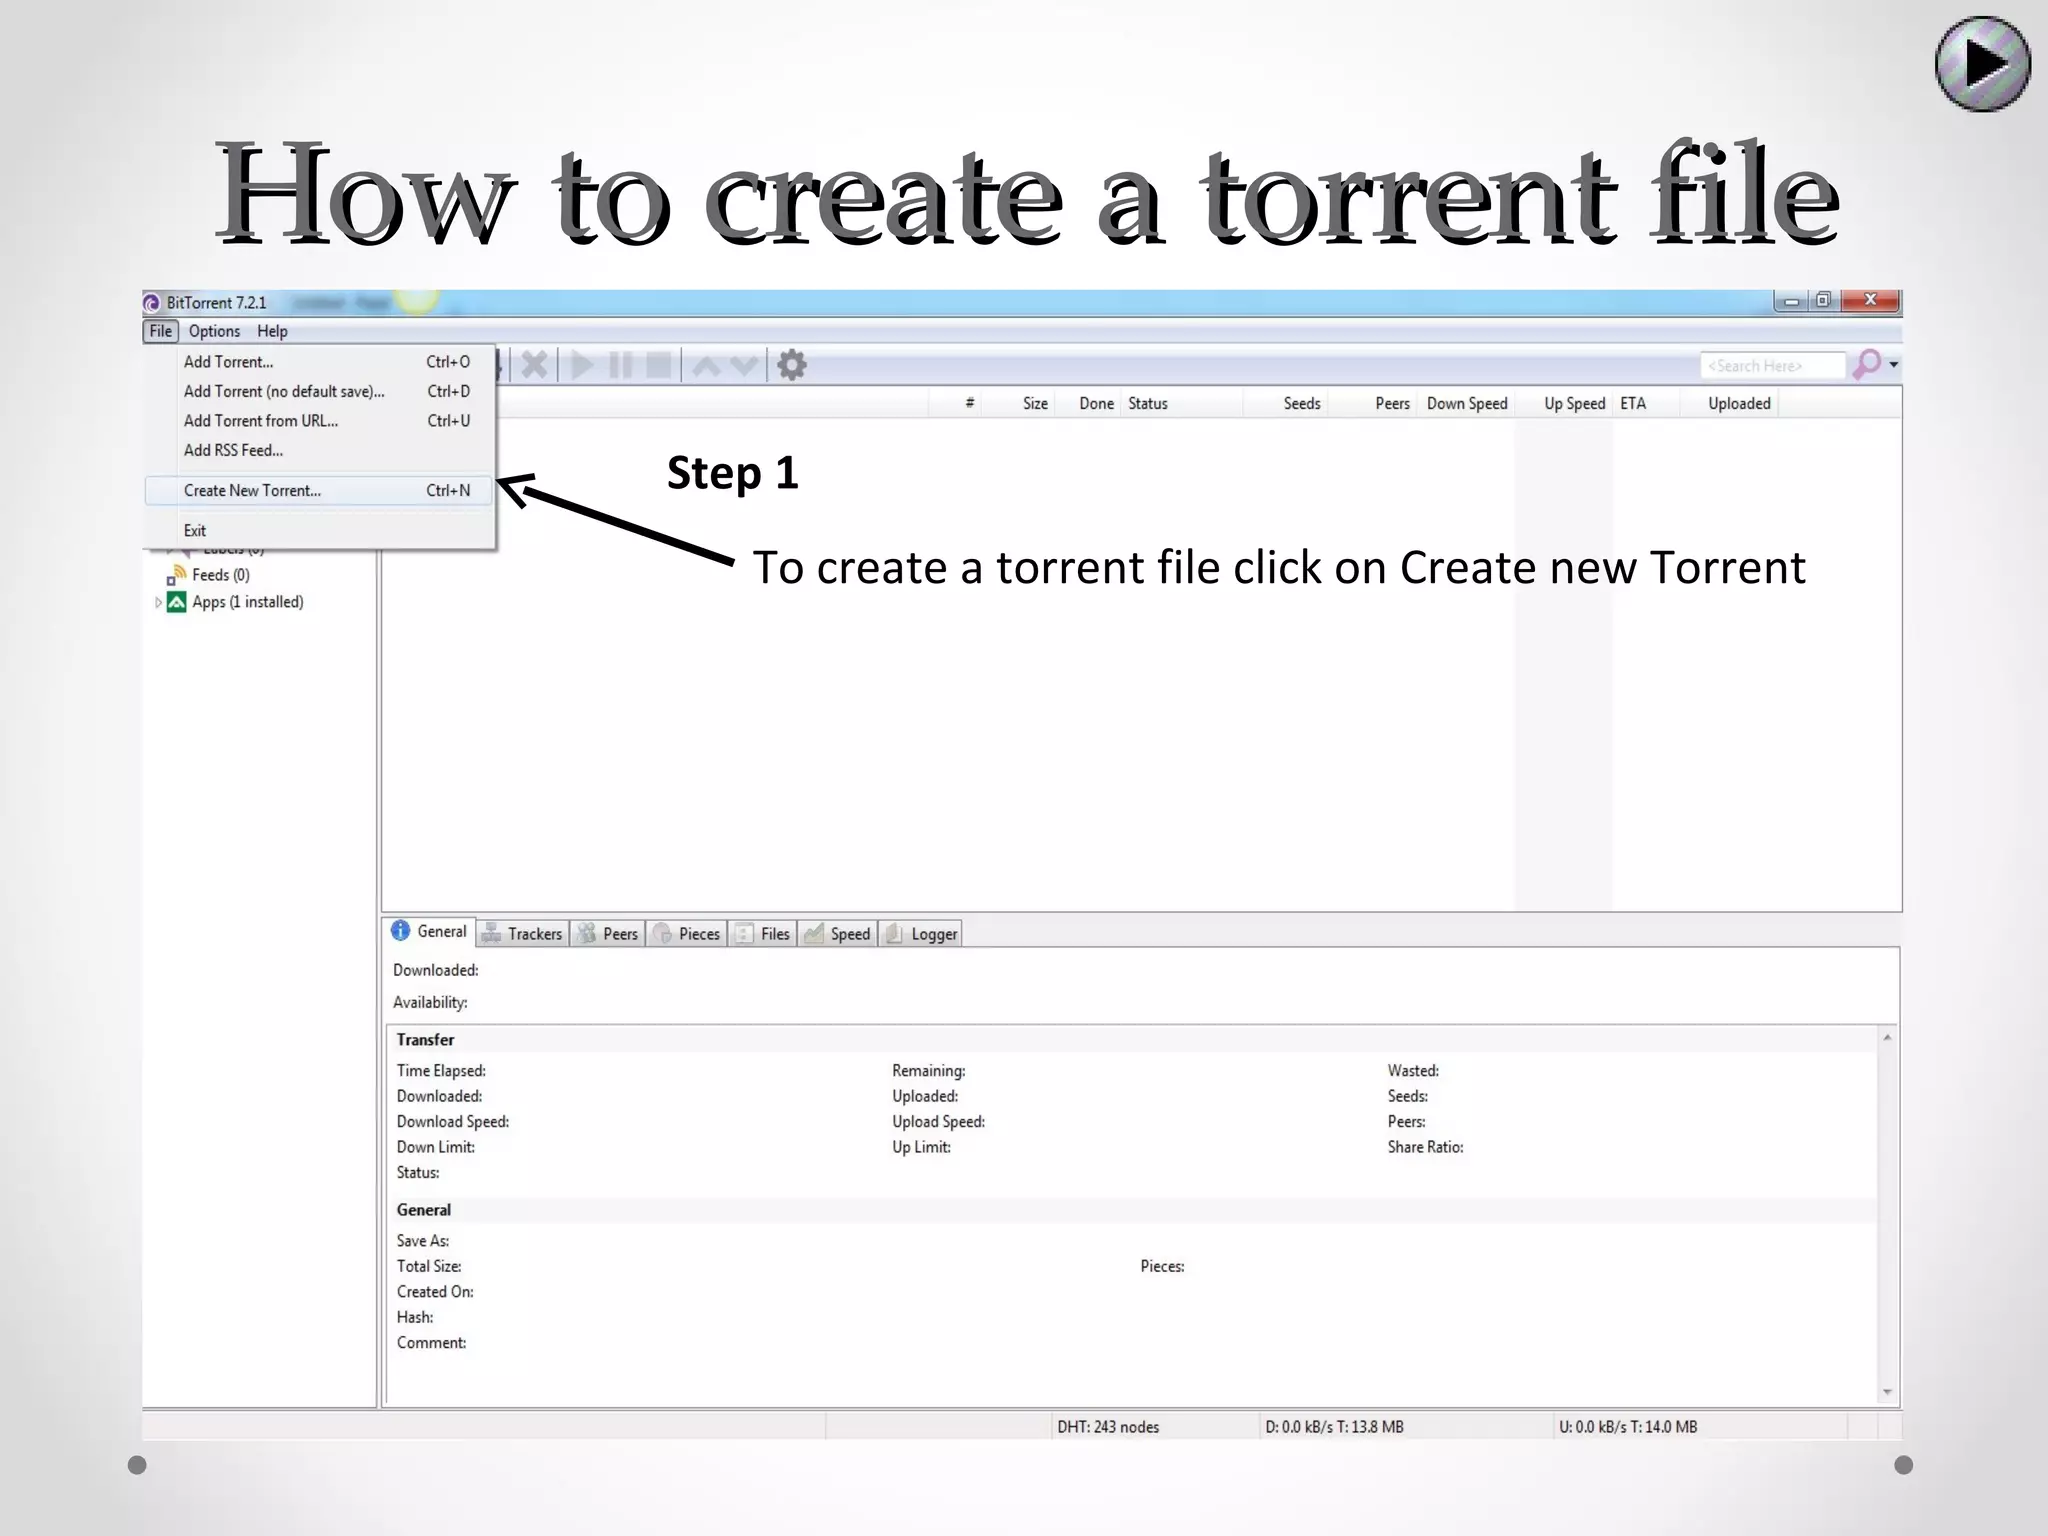Sort by the Down Speed column header
The height and width of the screenshot is (1536, 2048).
click(x=1467, y=403)
